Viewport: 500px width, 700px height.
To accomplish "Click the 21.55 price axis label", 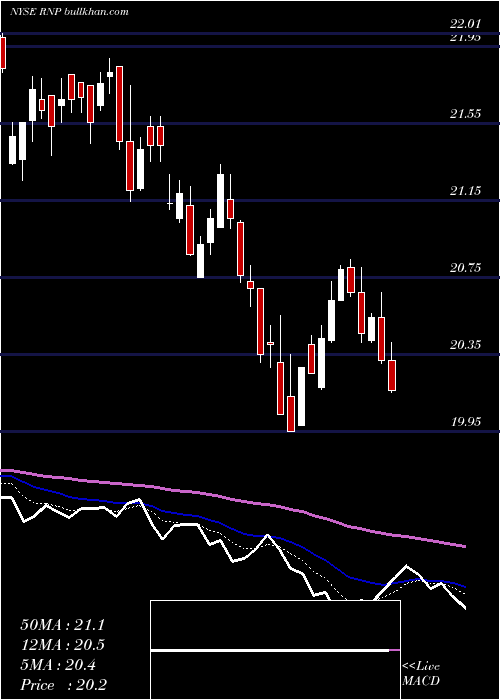I will pyautogui.click(x=465, y=114).
